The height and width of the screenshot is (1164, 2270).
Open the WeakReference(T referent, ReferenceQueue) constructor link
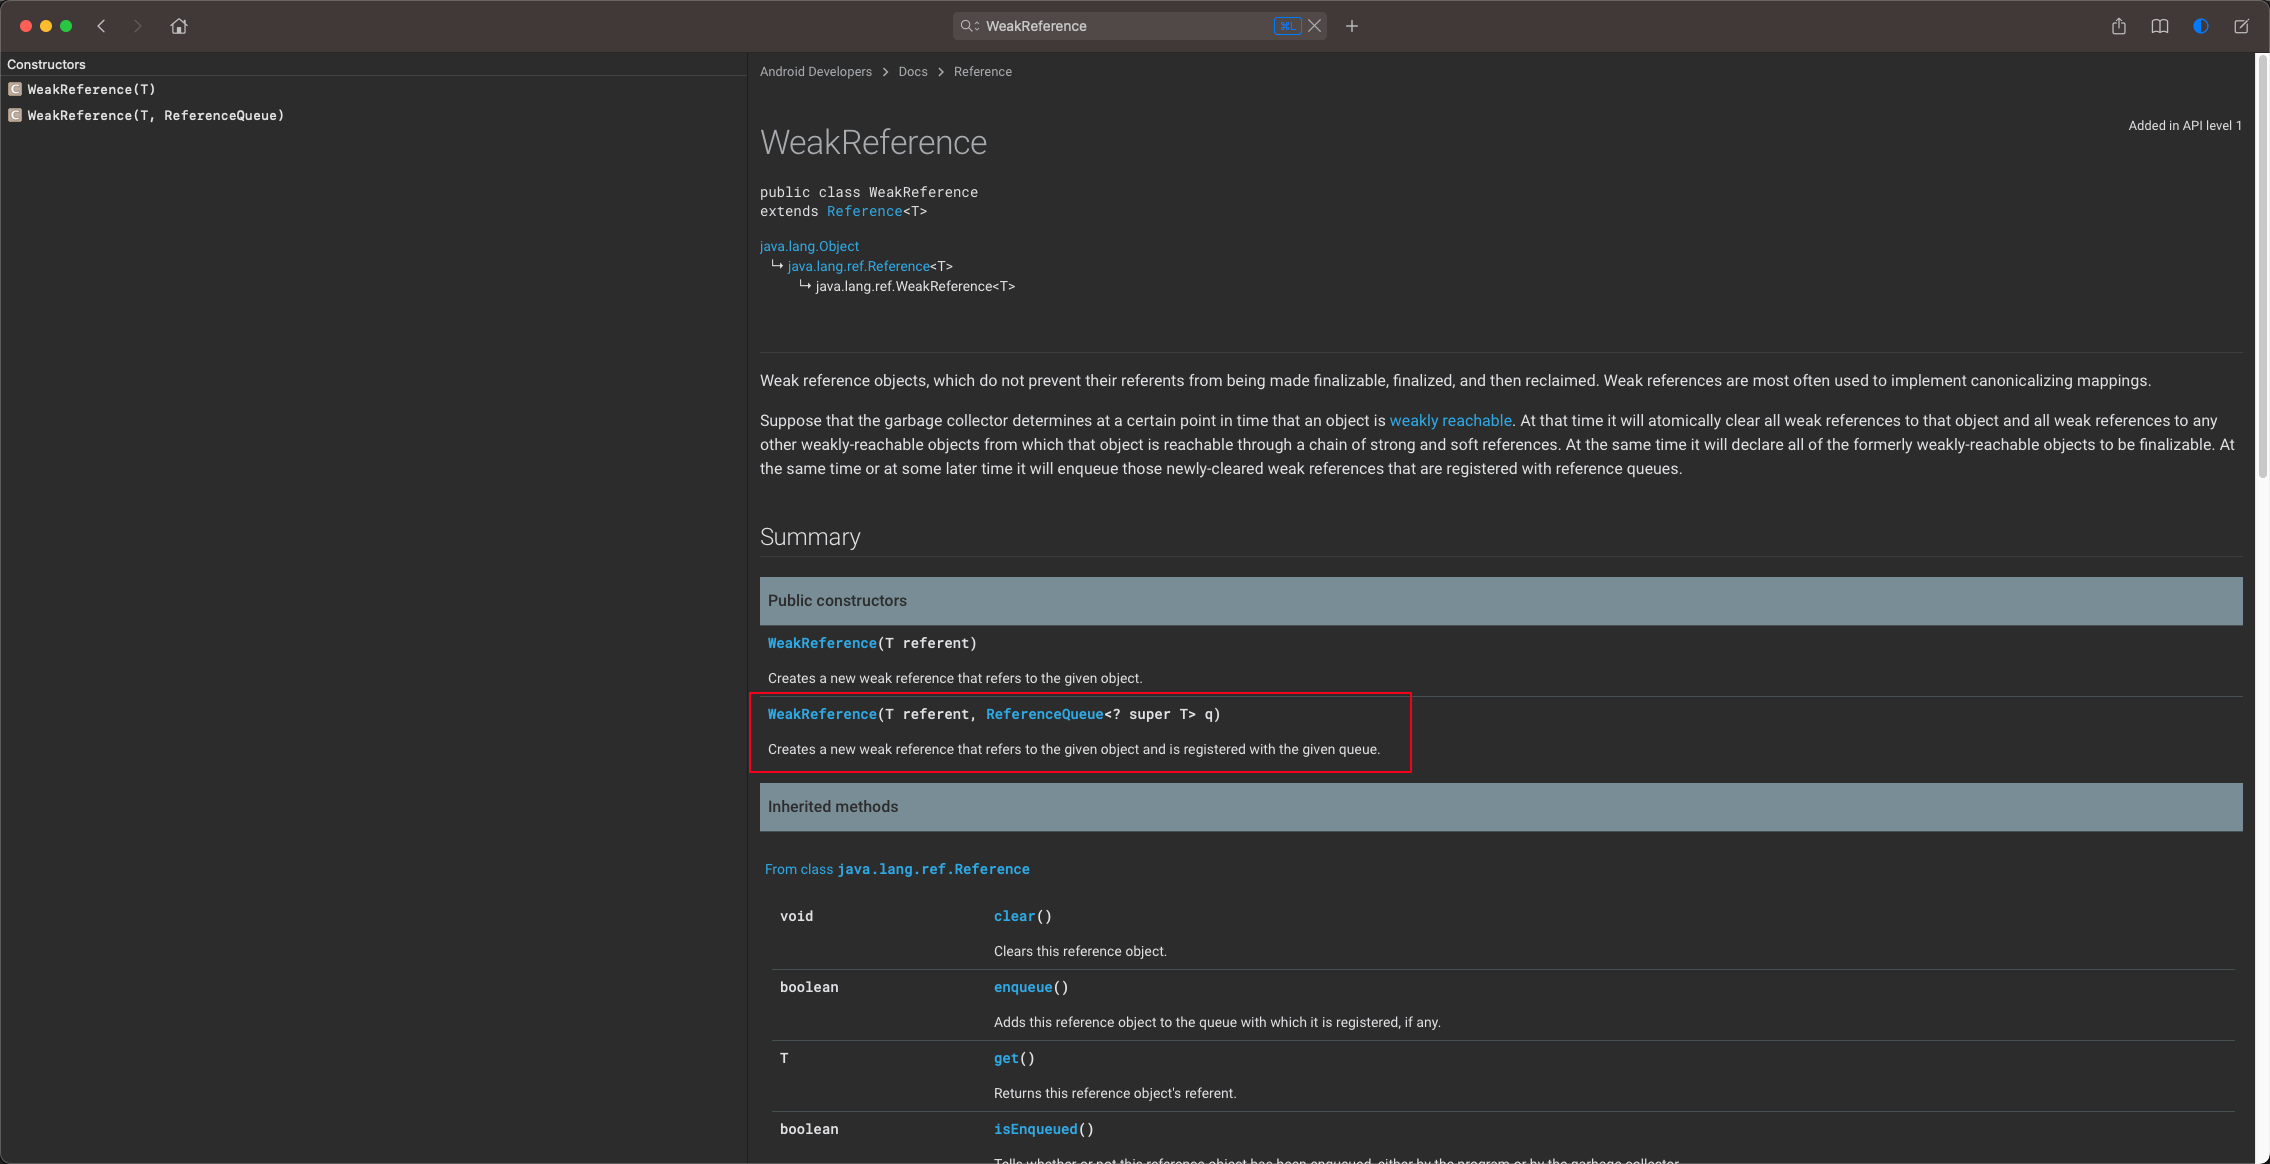tap(822, 714)
